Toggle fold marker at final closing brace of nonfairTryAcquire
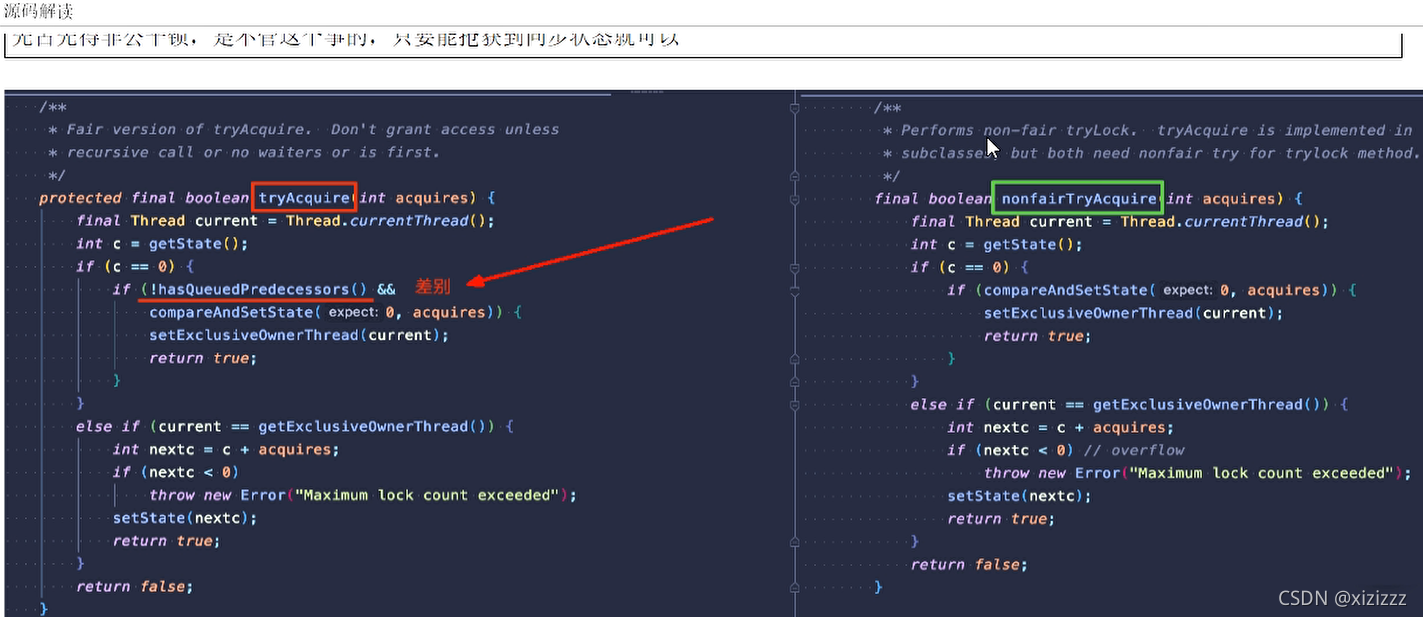The image size is (1423, 617). pyautogui.click(x=795, y=587)
